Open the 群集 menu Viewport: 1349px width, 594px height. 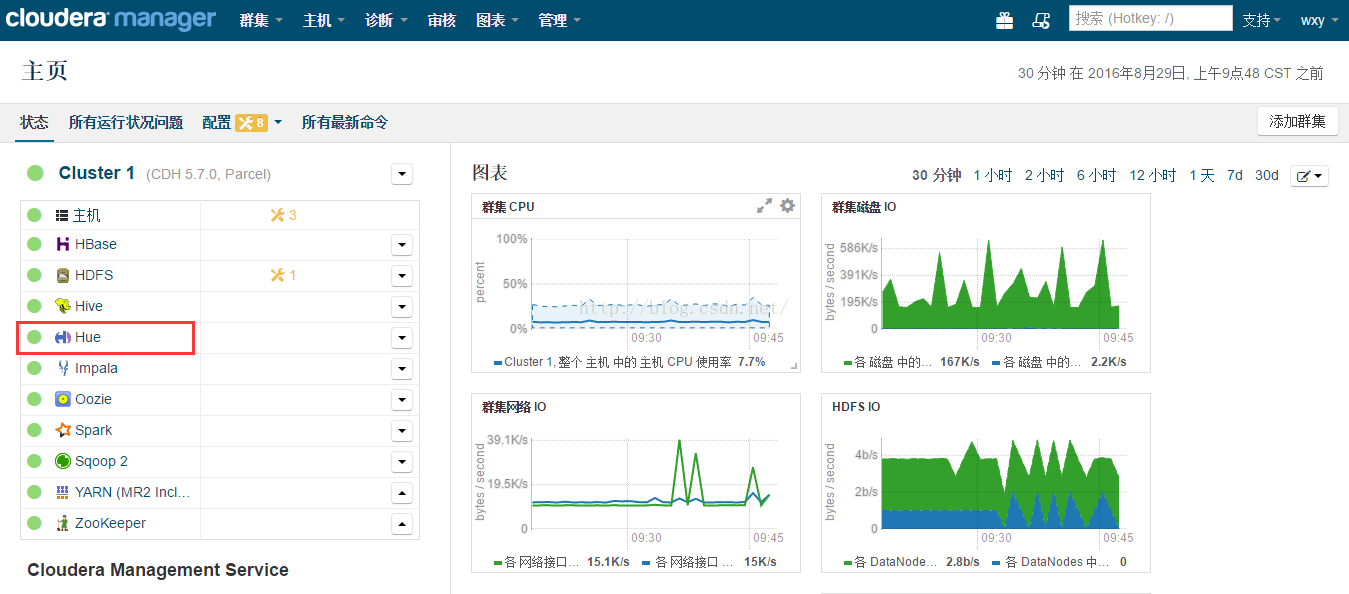coord(261,20)
